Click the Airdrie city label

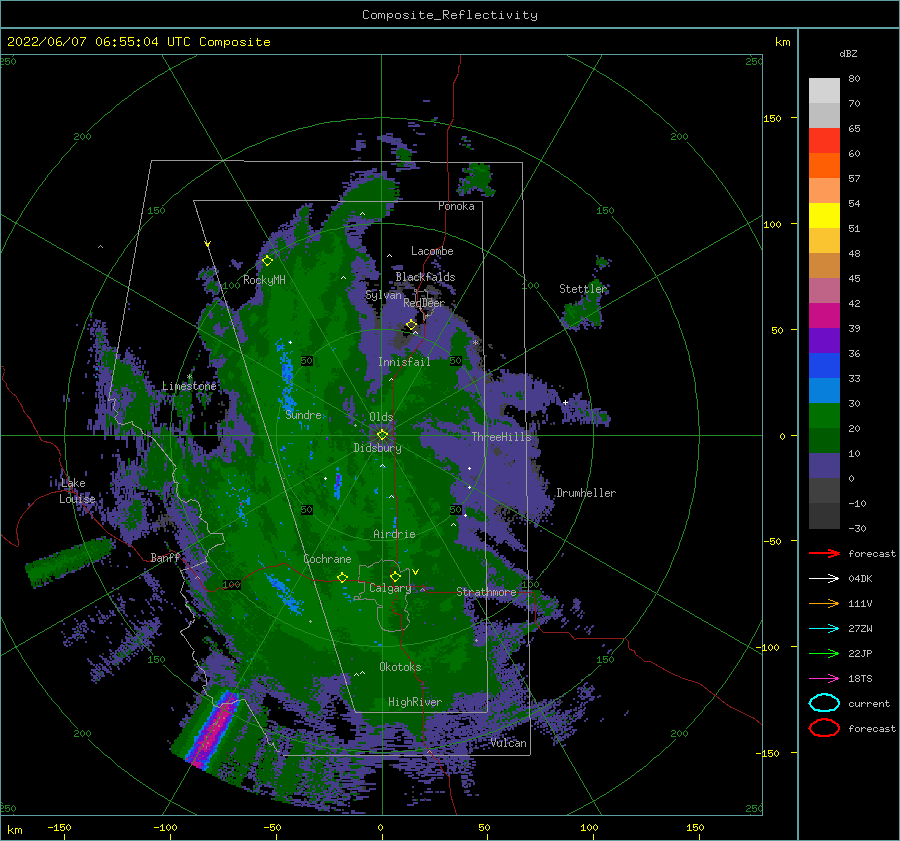click(x=394, y=534)
